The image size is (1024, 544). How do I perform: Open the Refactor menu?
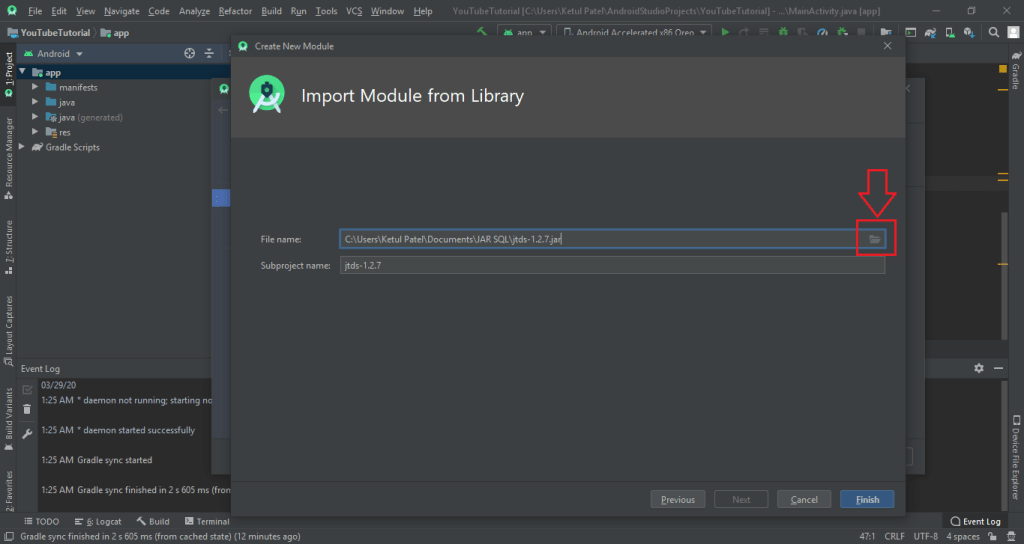(x=235, y=11)
